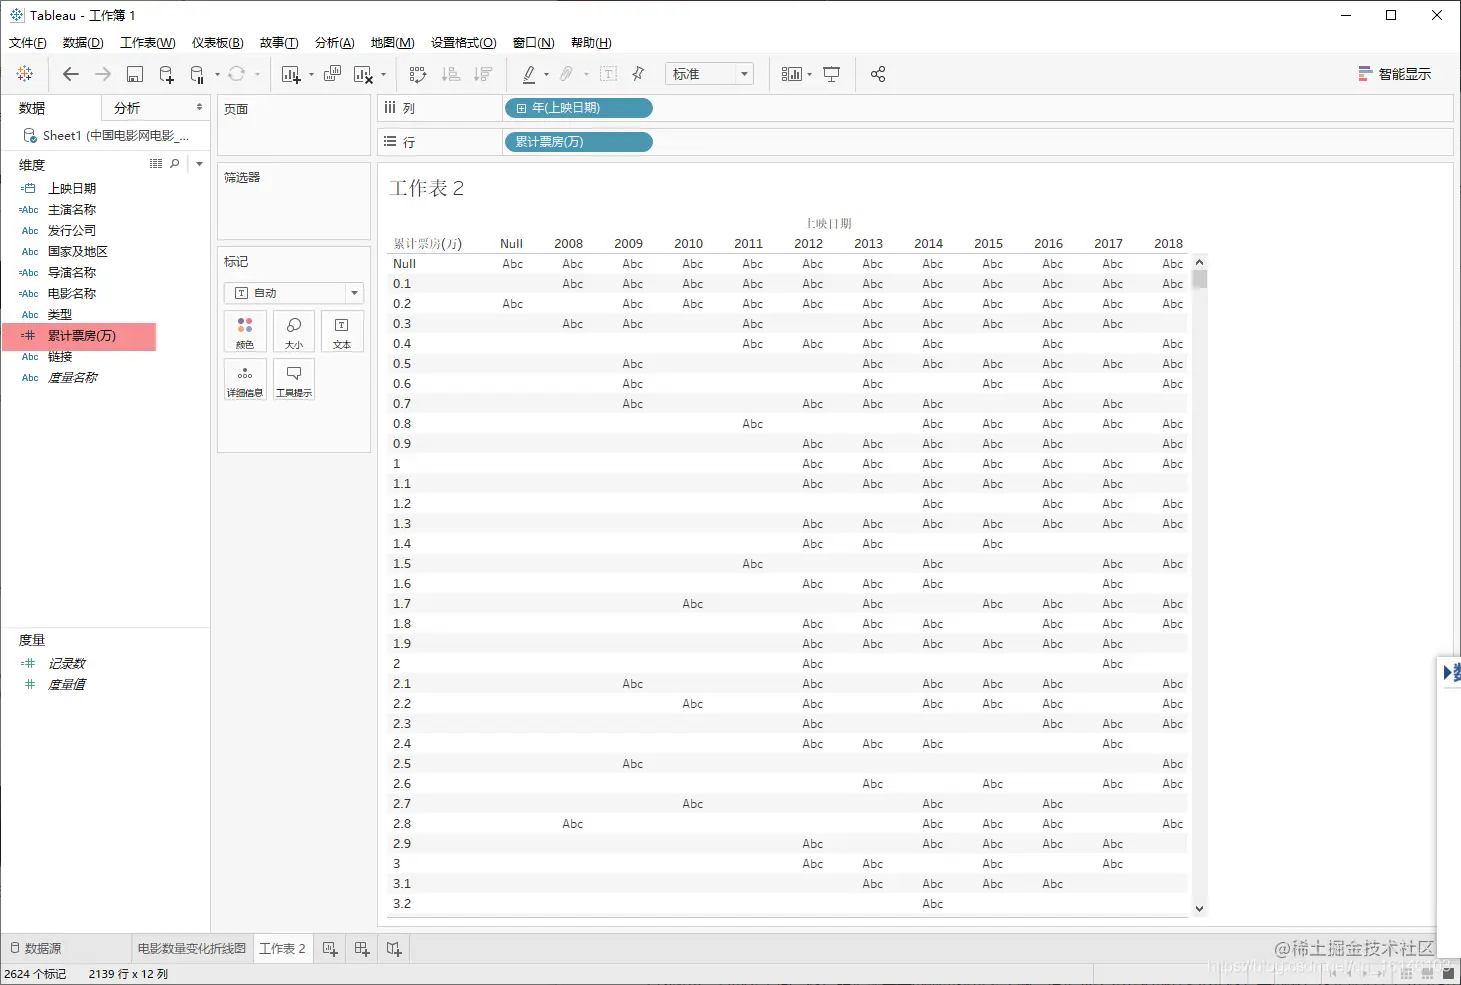Open the mark type dropdown set to 自动
This screenshot has height=985, width=1461.
(x=294, y=293)
